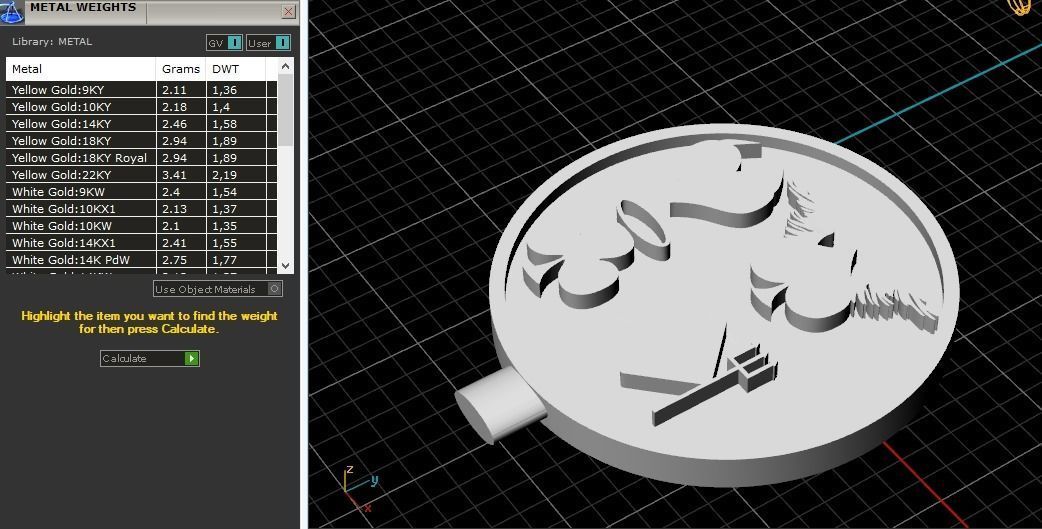
Task: Click the metal list scroll-up arrow
Action: 285,66
